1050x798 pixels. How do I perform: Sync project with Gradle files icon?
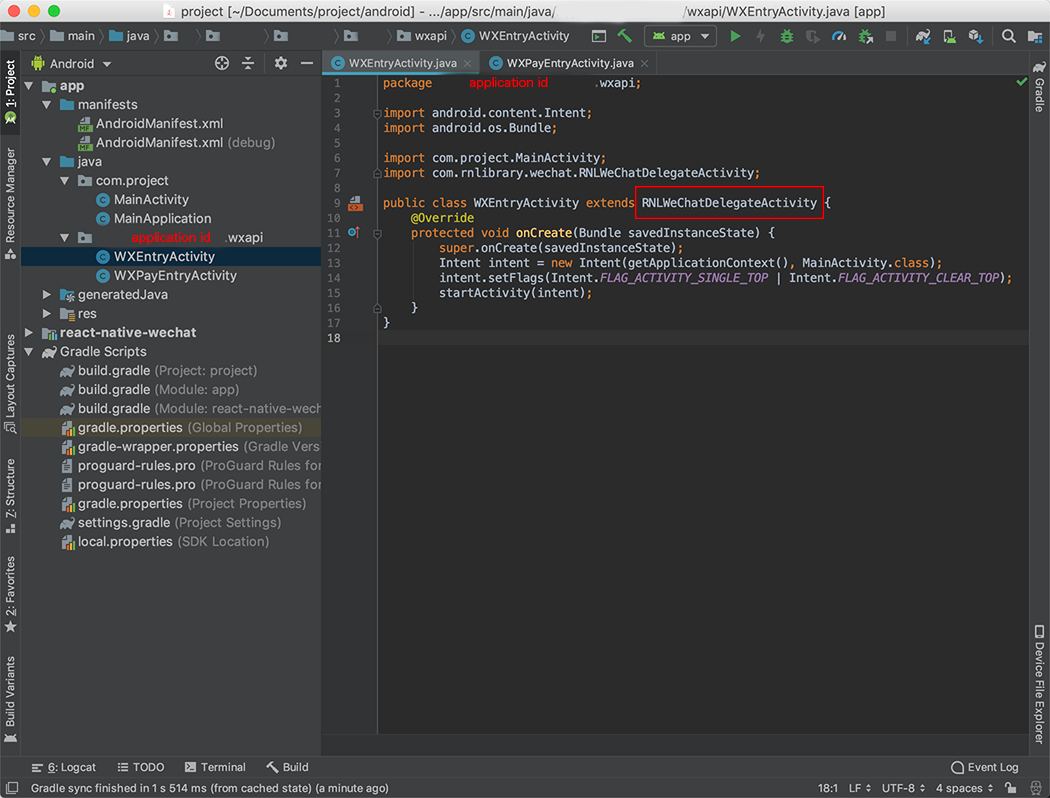[923, 36]
